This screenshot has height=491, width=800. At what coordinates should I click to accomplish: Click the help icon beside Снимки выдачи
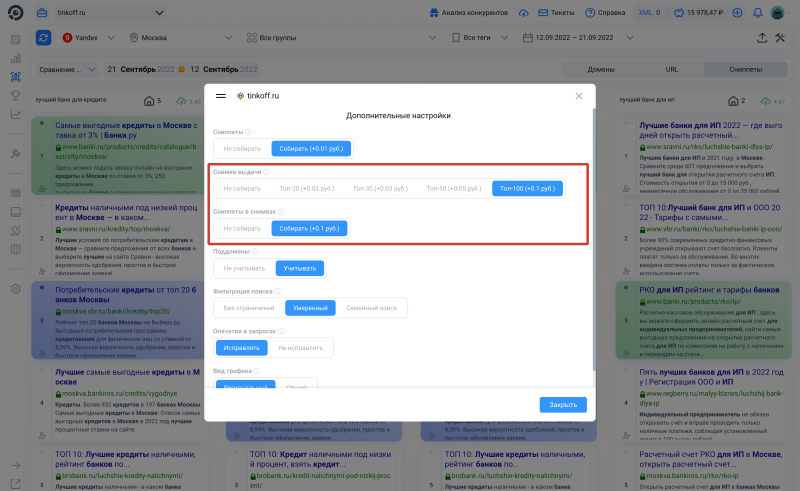(x=264, y=172)
